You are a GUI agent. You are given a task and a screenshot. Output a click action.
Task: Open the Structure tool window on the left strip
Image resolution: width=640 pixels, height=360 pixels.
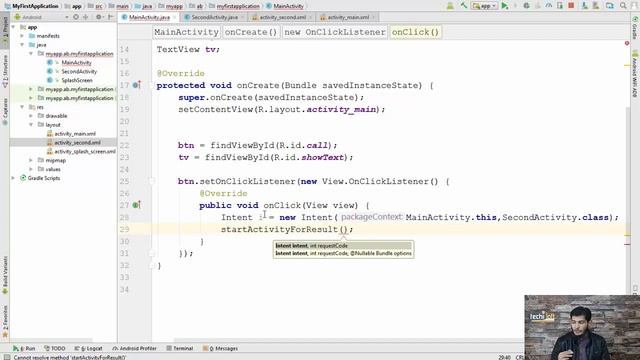5,72
